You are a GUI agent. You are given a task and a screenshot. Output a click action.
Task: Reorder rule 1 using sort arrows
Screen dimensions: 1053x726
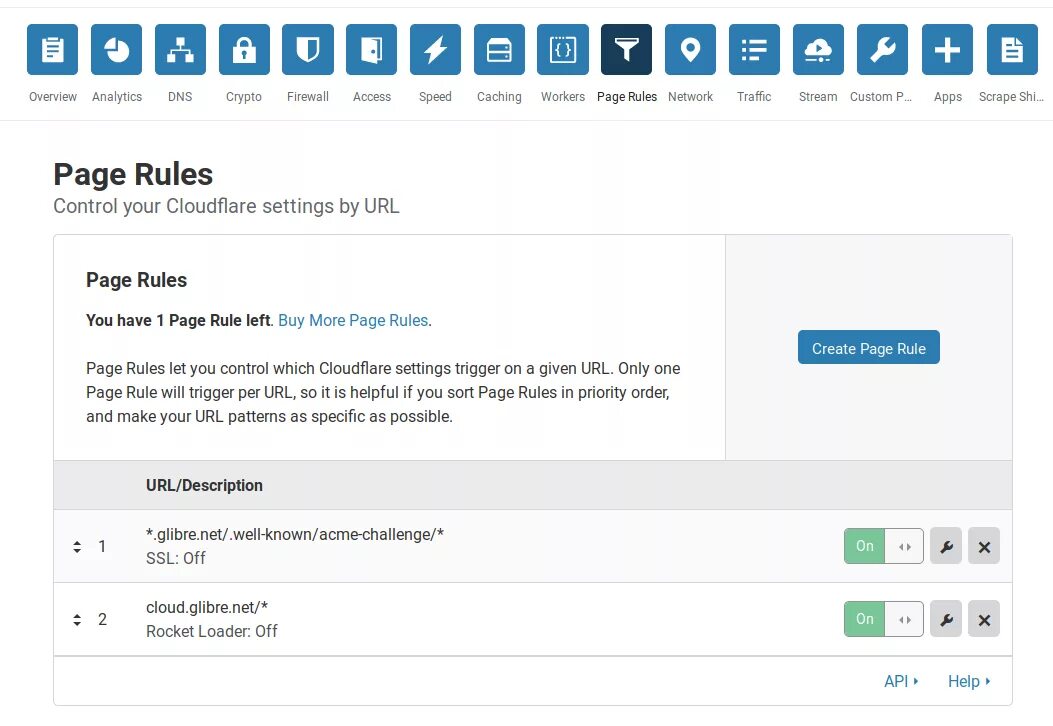(x=77, y=547)
